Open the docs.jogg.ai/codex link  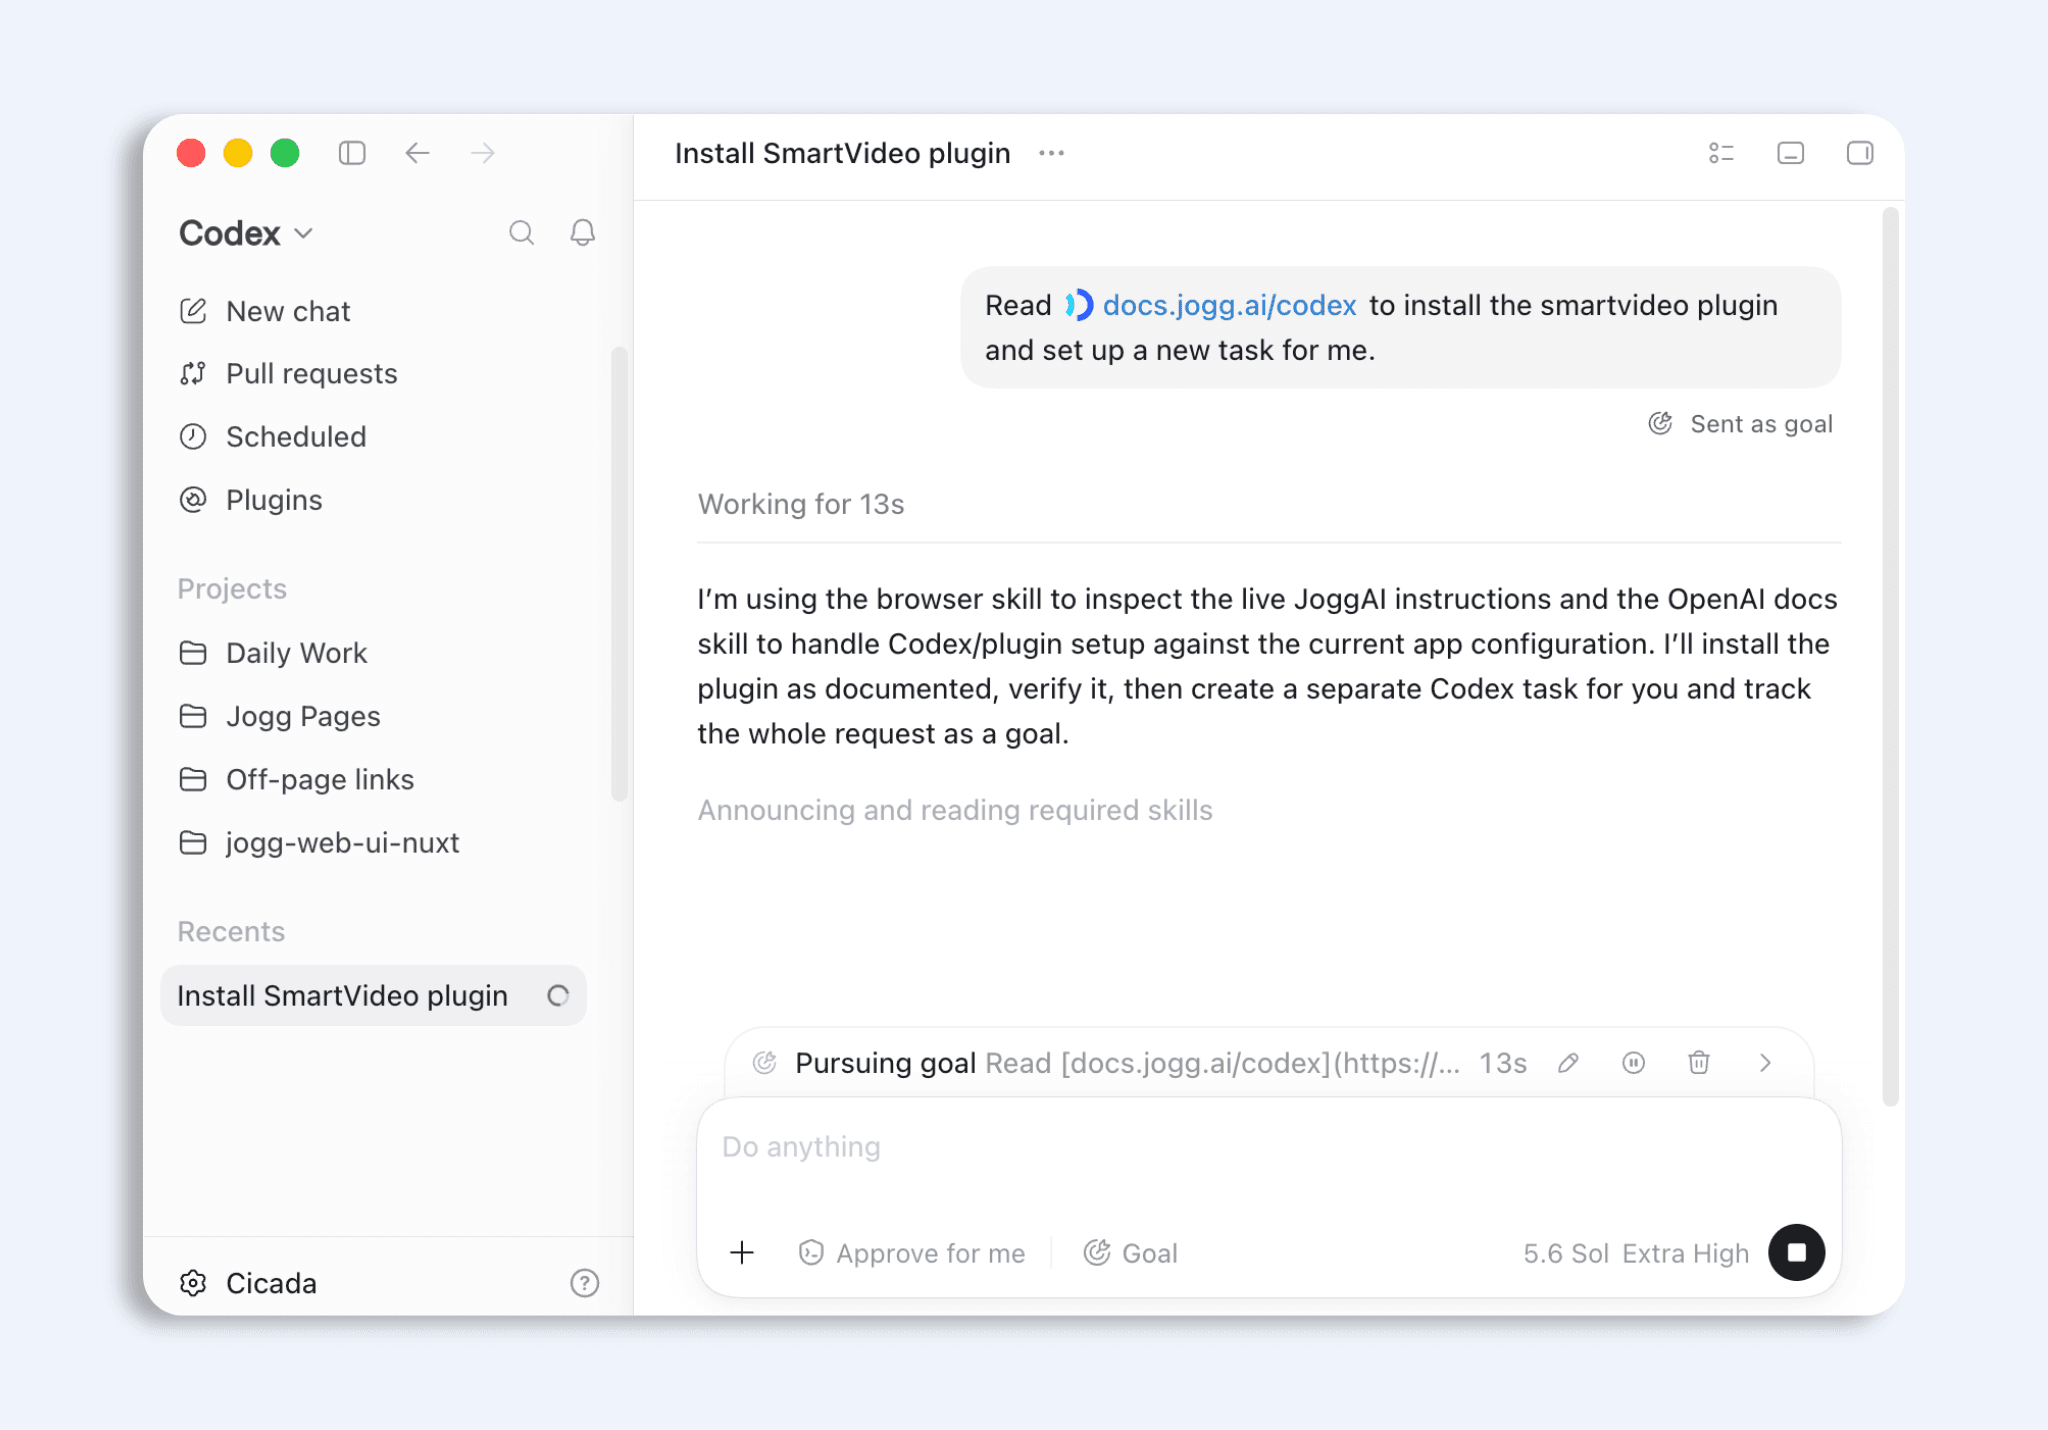[x=1229, y=305]
